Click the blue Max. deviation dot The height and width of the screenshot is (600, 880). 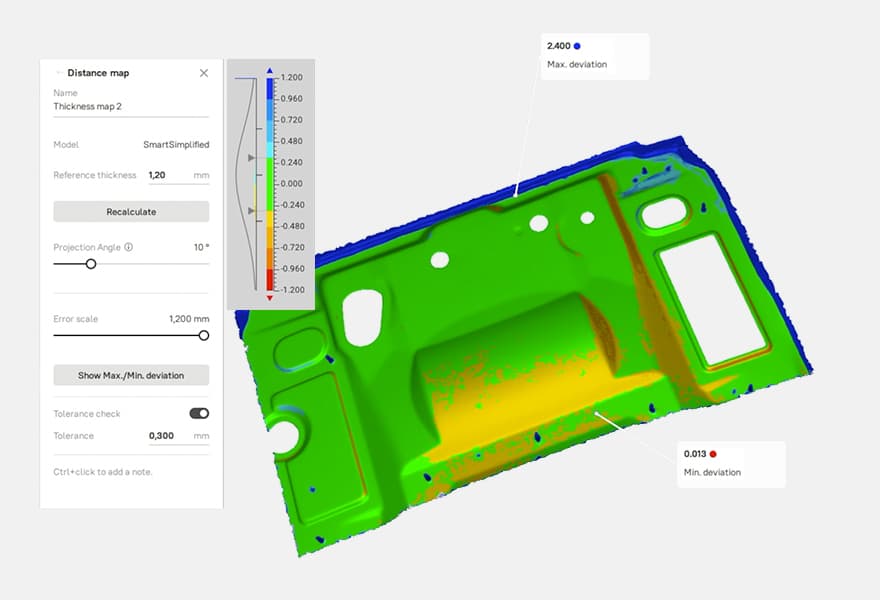[x=577, y=46]
